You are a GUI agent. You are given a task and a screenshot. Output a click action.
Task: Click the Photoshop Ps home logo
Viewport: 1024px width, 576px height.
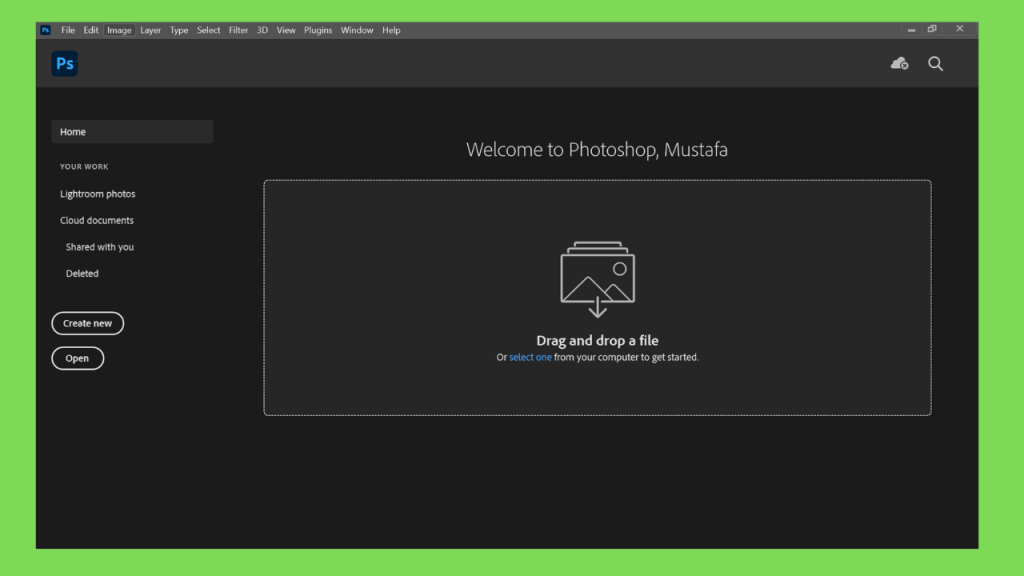pos(65,64)
